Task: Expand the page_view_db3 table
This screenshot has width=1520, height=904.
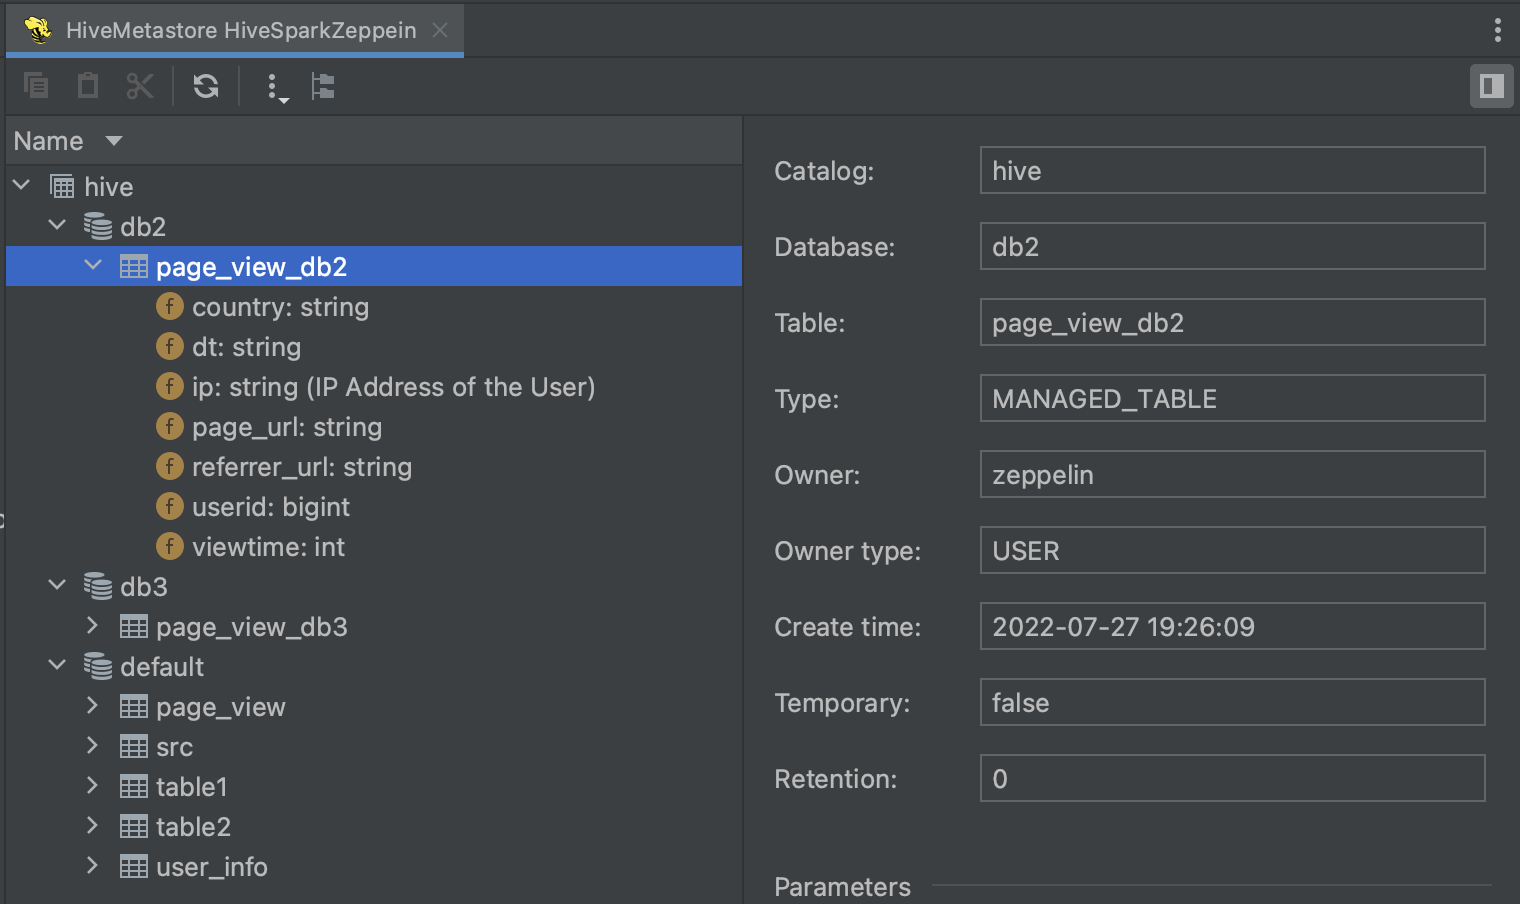Action: pos(92,626)
